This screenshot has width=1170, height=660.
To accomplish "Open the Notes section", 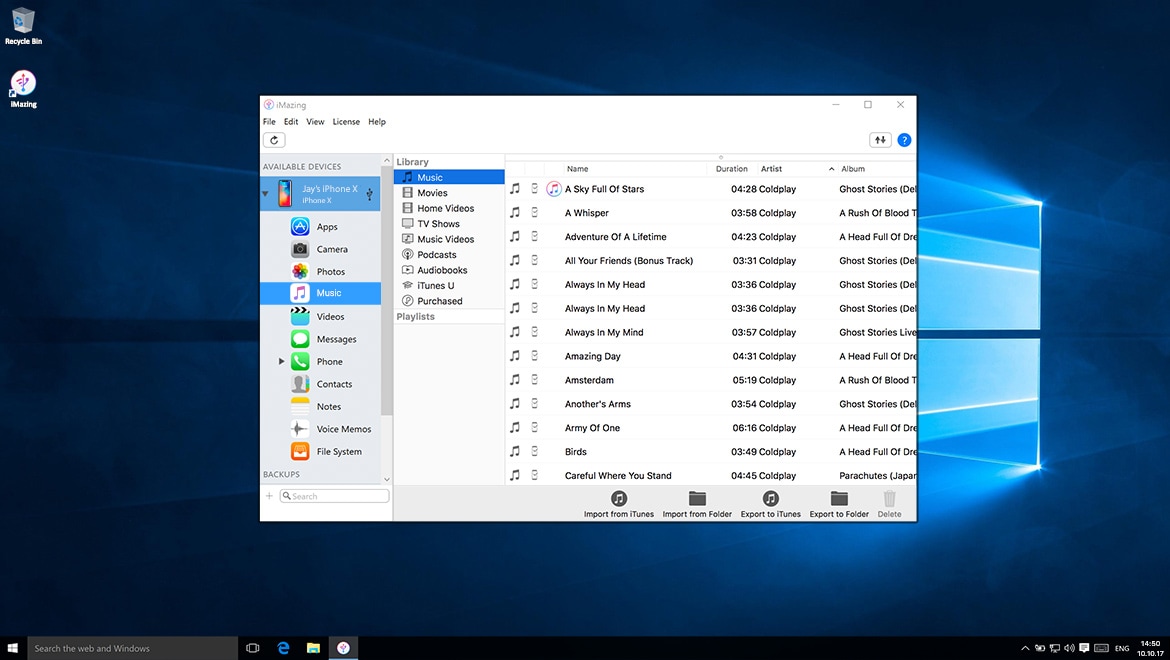I will click(327, 406).
